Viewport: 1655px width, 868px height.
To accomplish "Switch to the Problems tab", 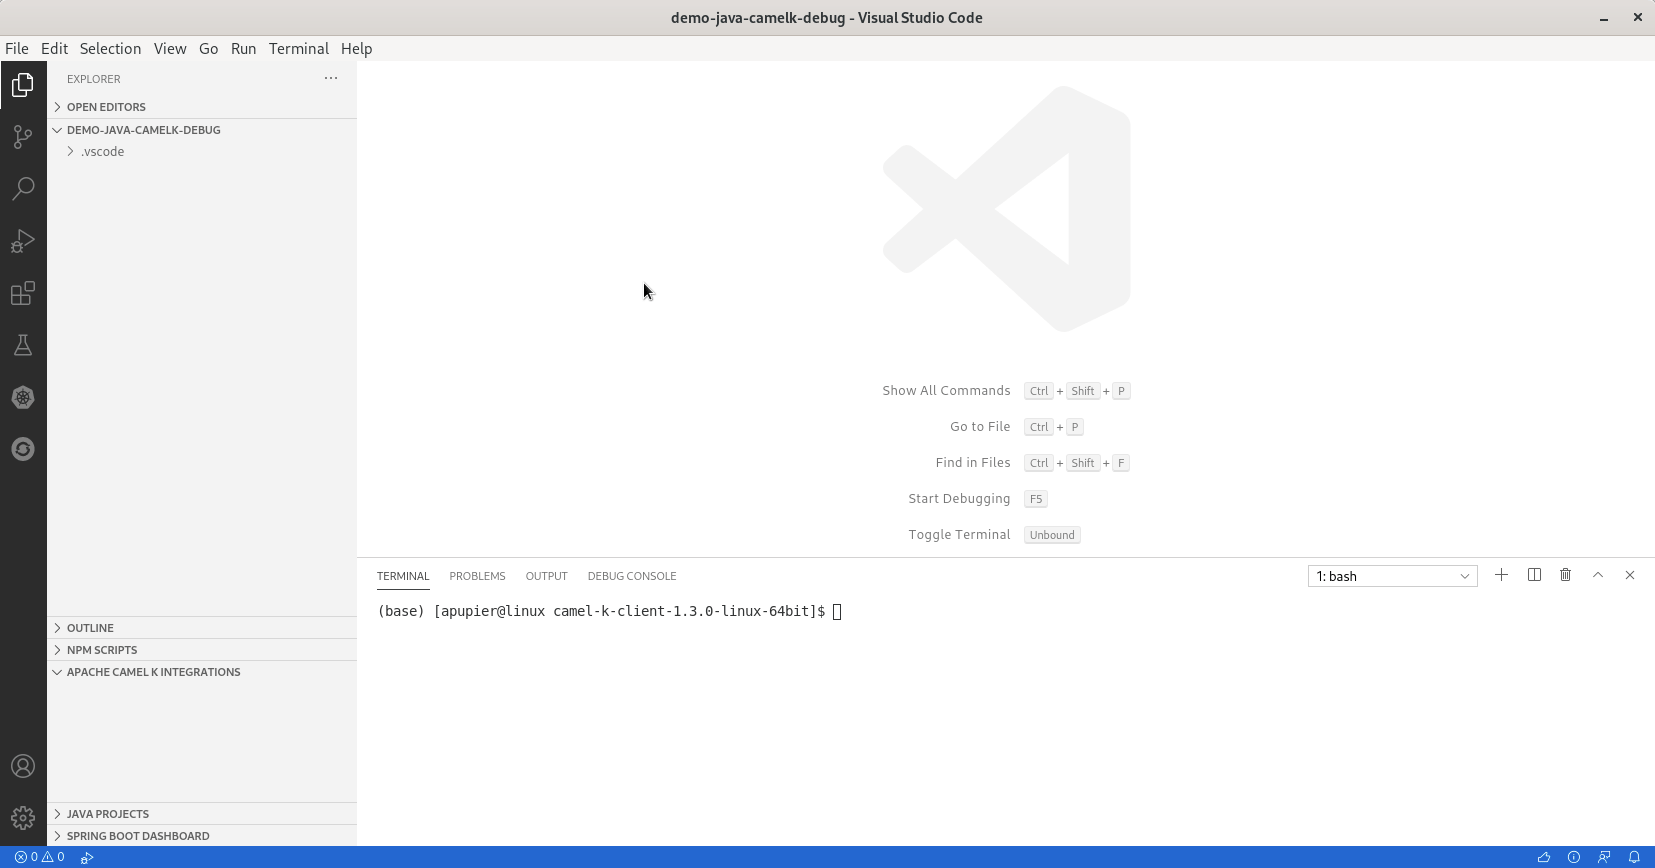I will pos(477,576).
